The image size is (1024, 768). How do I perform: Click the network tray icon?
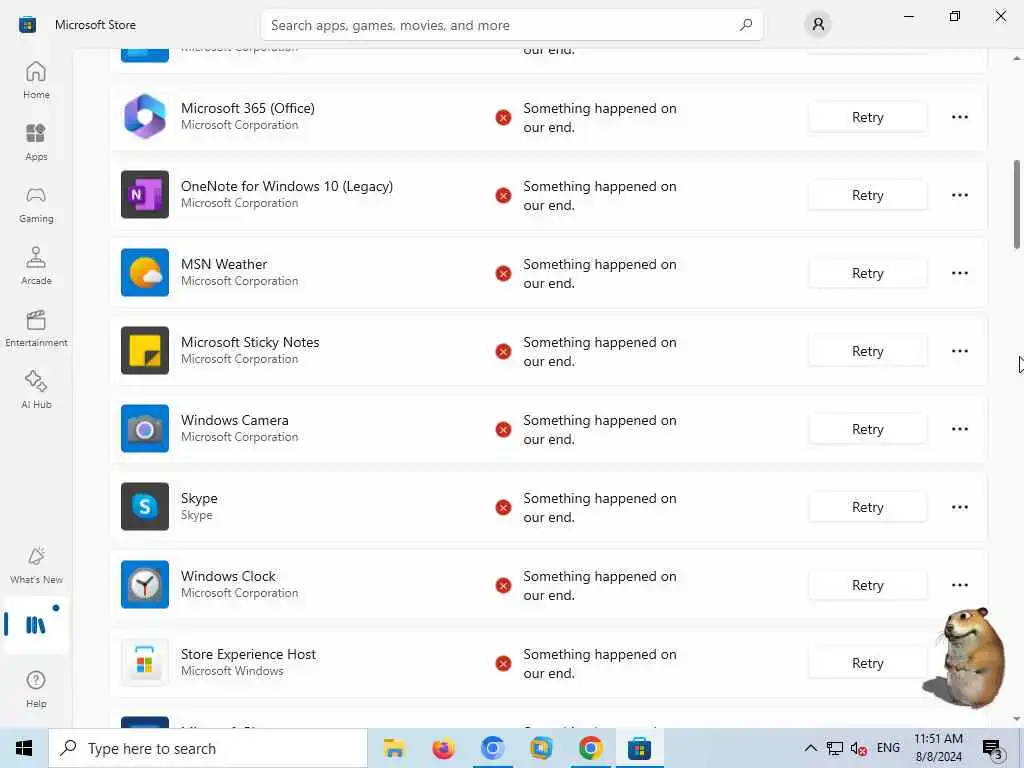point(834,748)
